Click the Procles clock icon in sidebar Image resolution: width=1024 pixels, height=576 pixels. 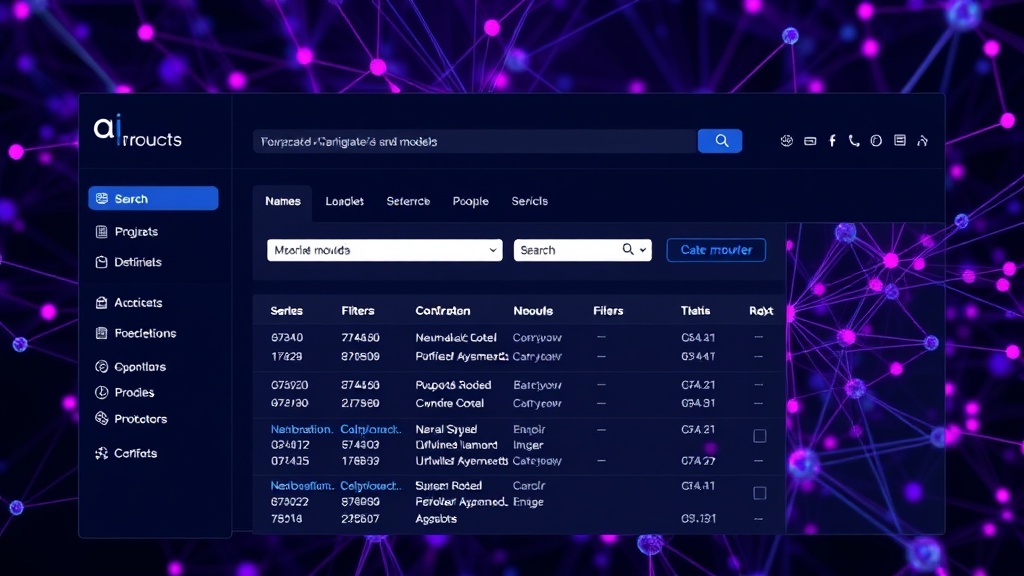coord(101,392)
